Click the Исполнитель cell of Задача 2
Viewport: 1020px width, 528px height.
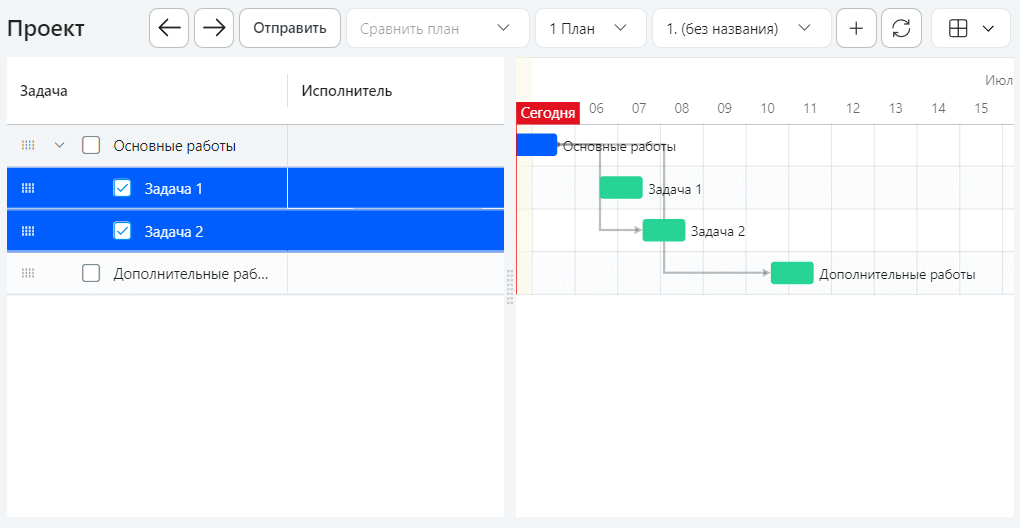pos(396,231)
